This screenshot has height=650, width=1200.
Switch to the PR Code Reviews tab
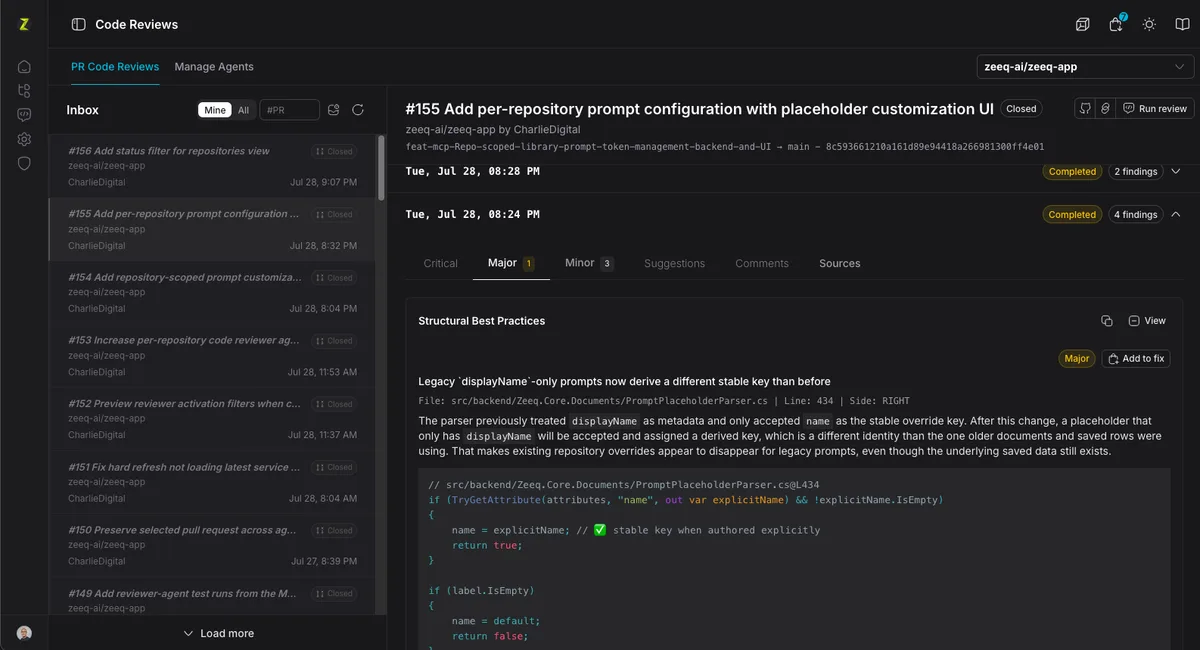click(115, 67)
